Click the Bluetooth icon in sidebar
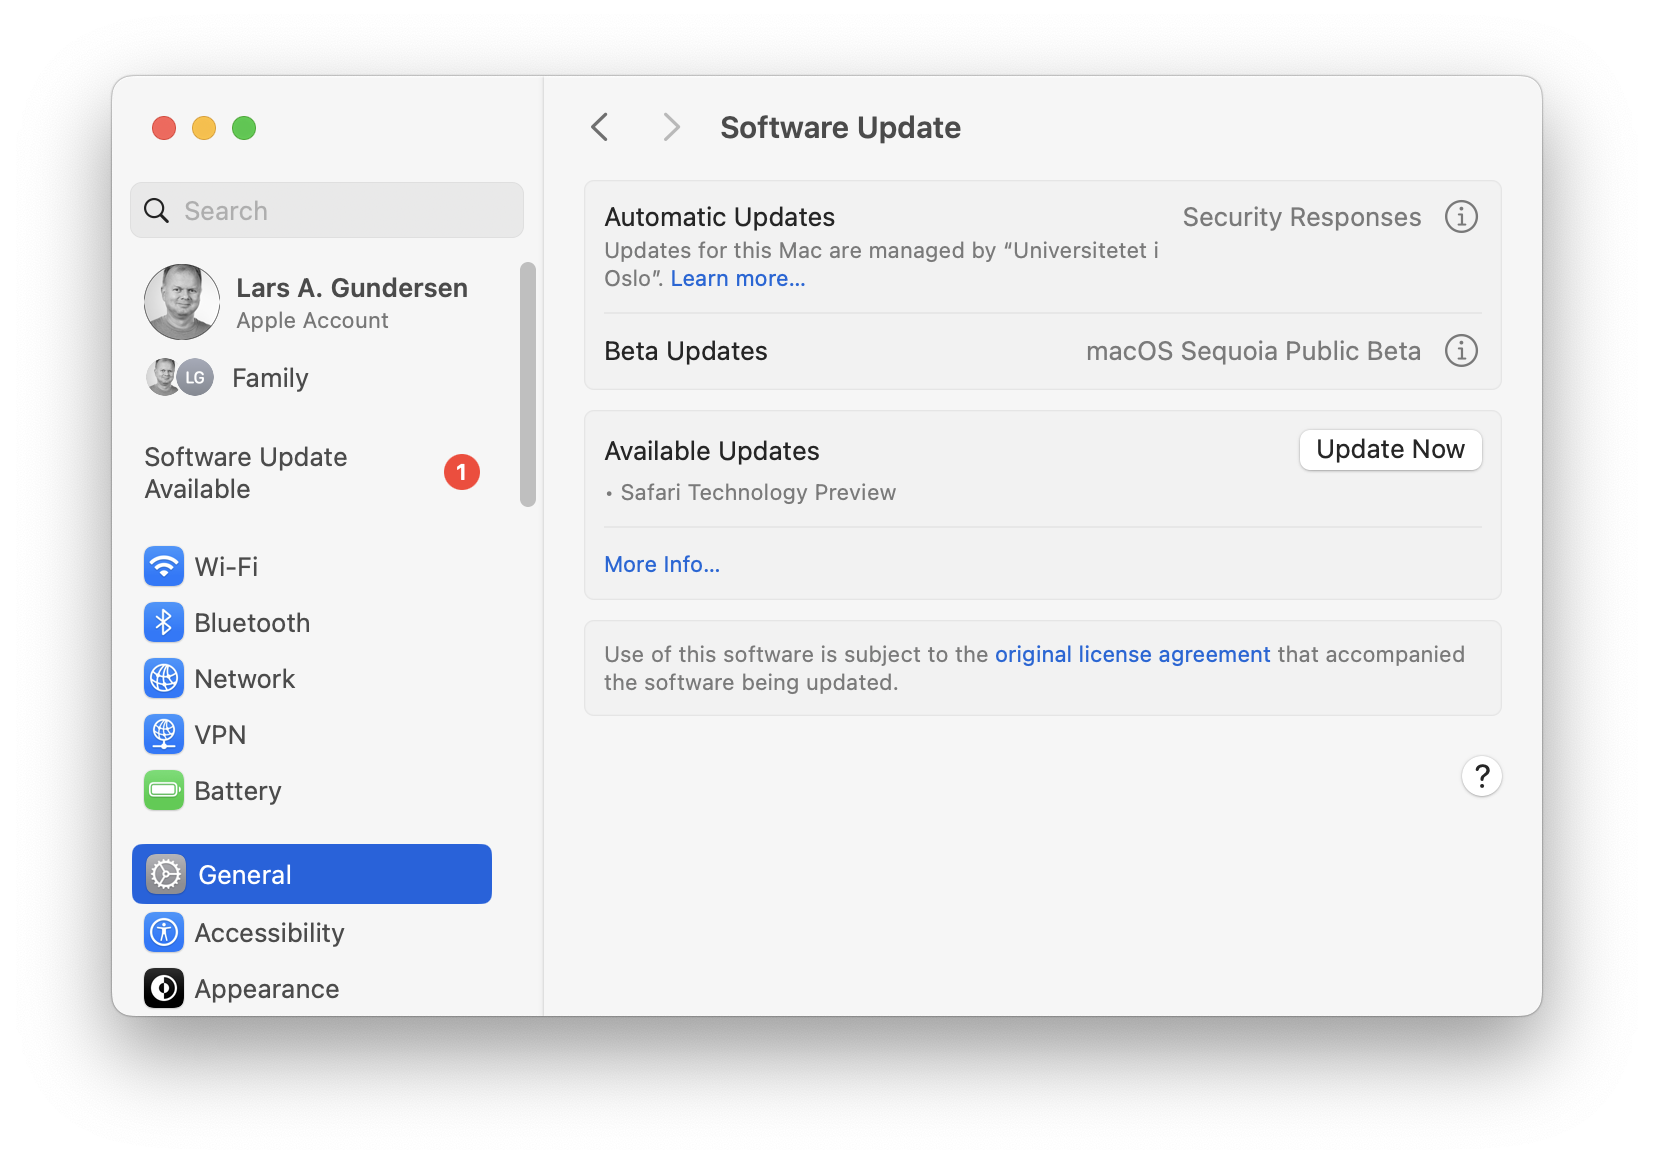 click(x=164, y=622)
